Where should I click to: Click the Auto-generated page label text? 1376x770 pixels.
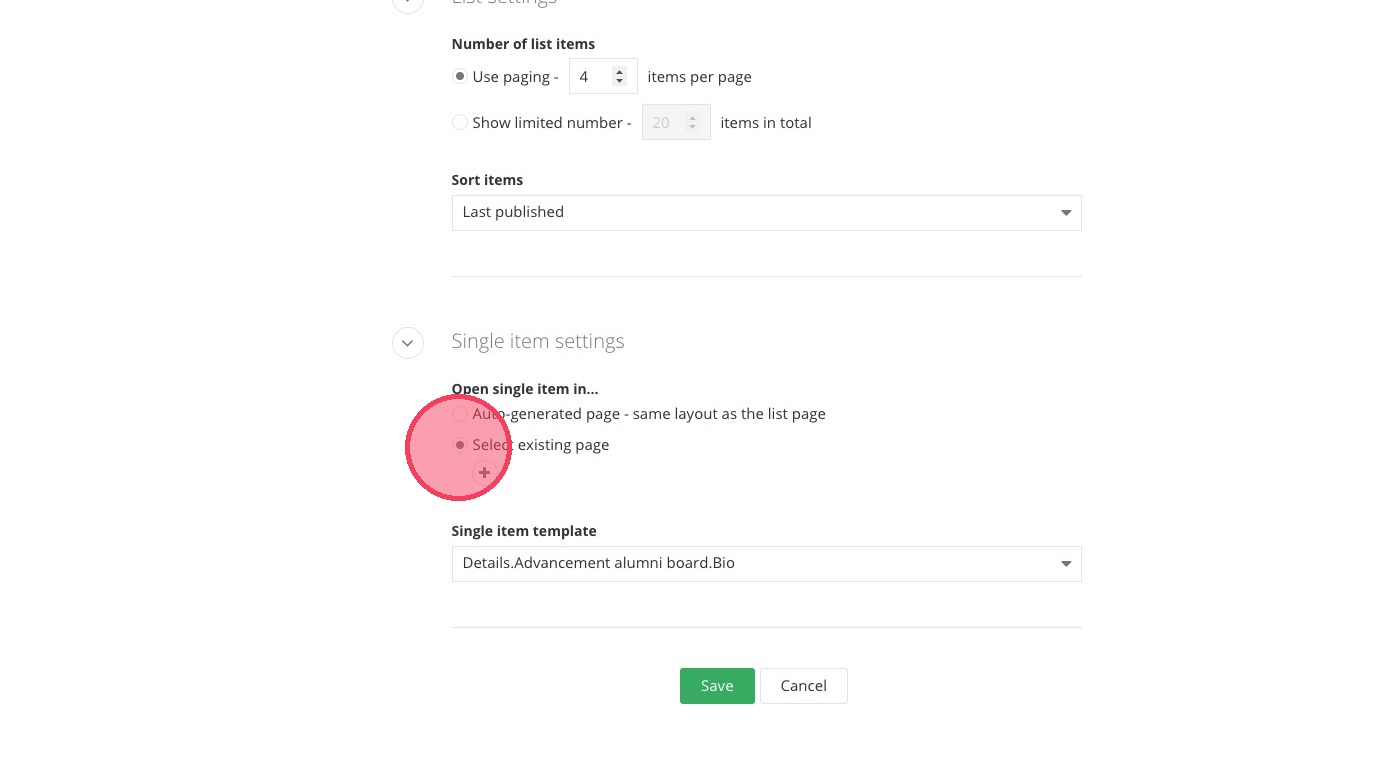(x=649, y=414)
